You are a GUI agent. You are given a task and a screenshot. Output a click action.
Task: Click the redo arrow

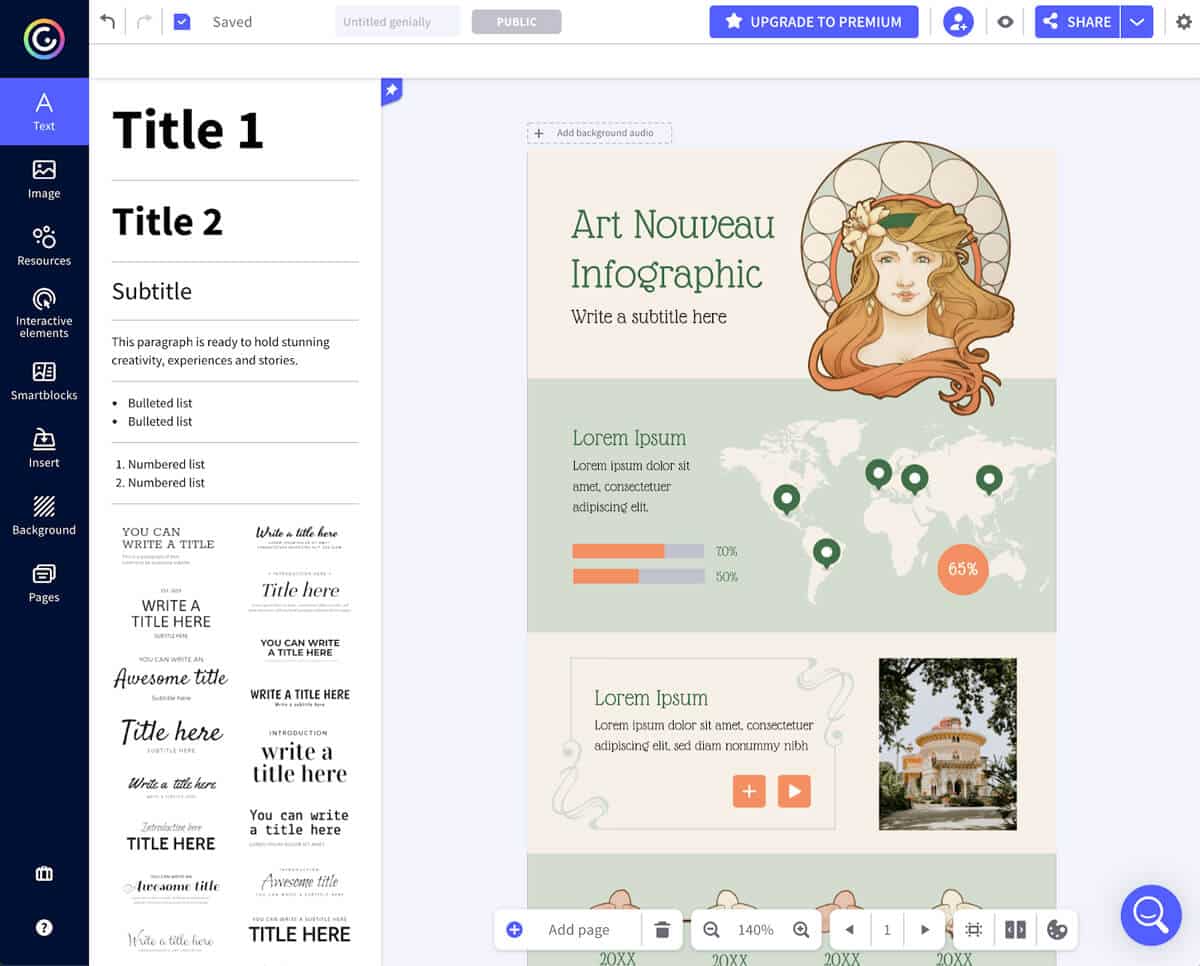[x=142, y=21]
